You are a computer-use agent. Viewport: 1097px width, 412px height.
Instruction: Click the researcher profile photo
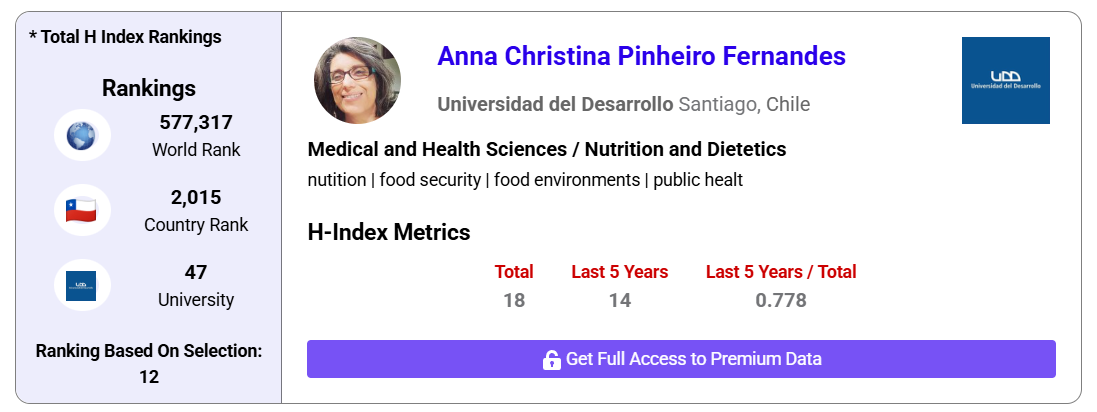click(x=357, y=80)
